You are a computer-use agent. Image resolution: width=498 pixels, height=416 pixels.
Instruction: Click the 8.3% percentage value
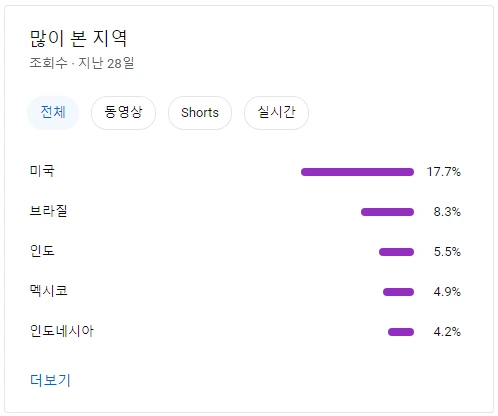(447, 212)
